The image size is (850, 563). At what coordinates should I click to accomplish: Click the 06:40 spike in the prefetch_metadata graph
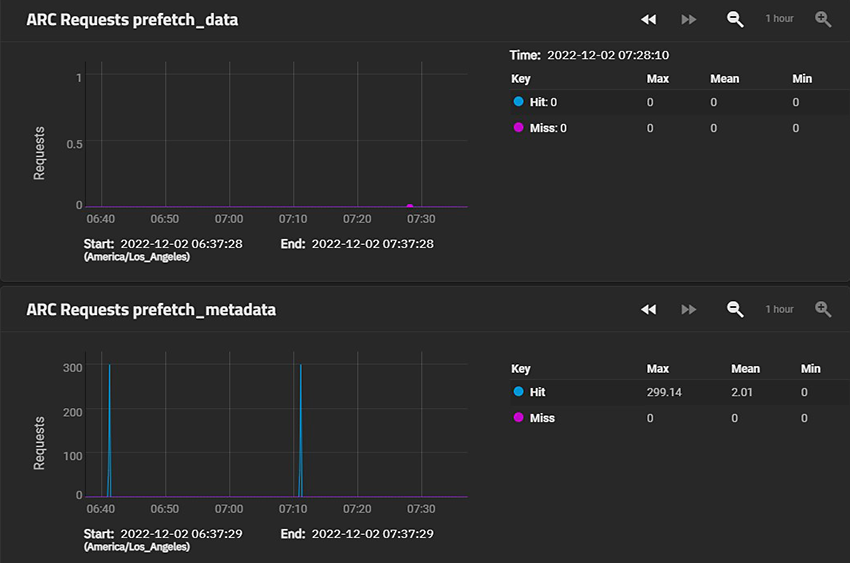109,400
